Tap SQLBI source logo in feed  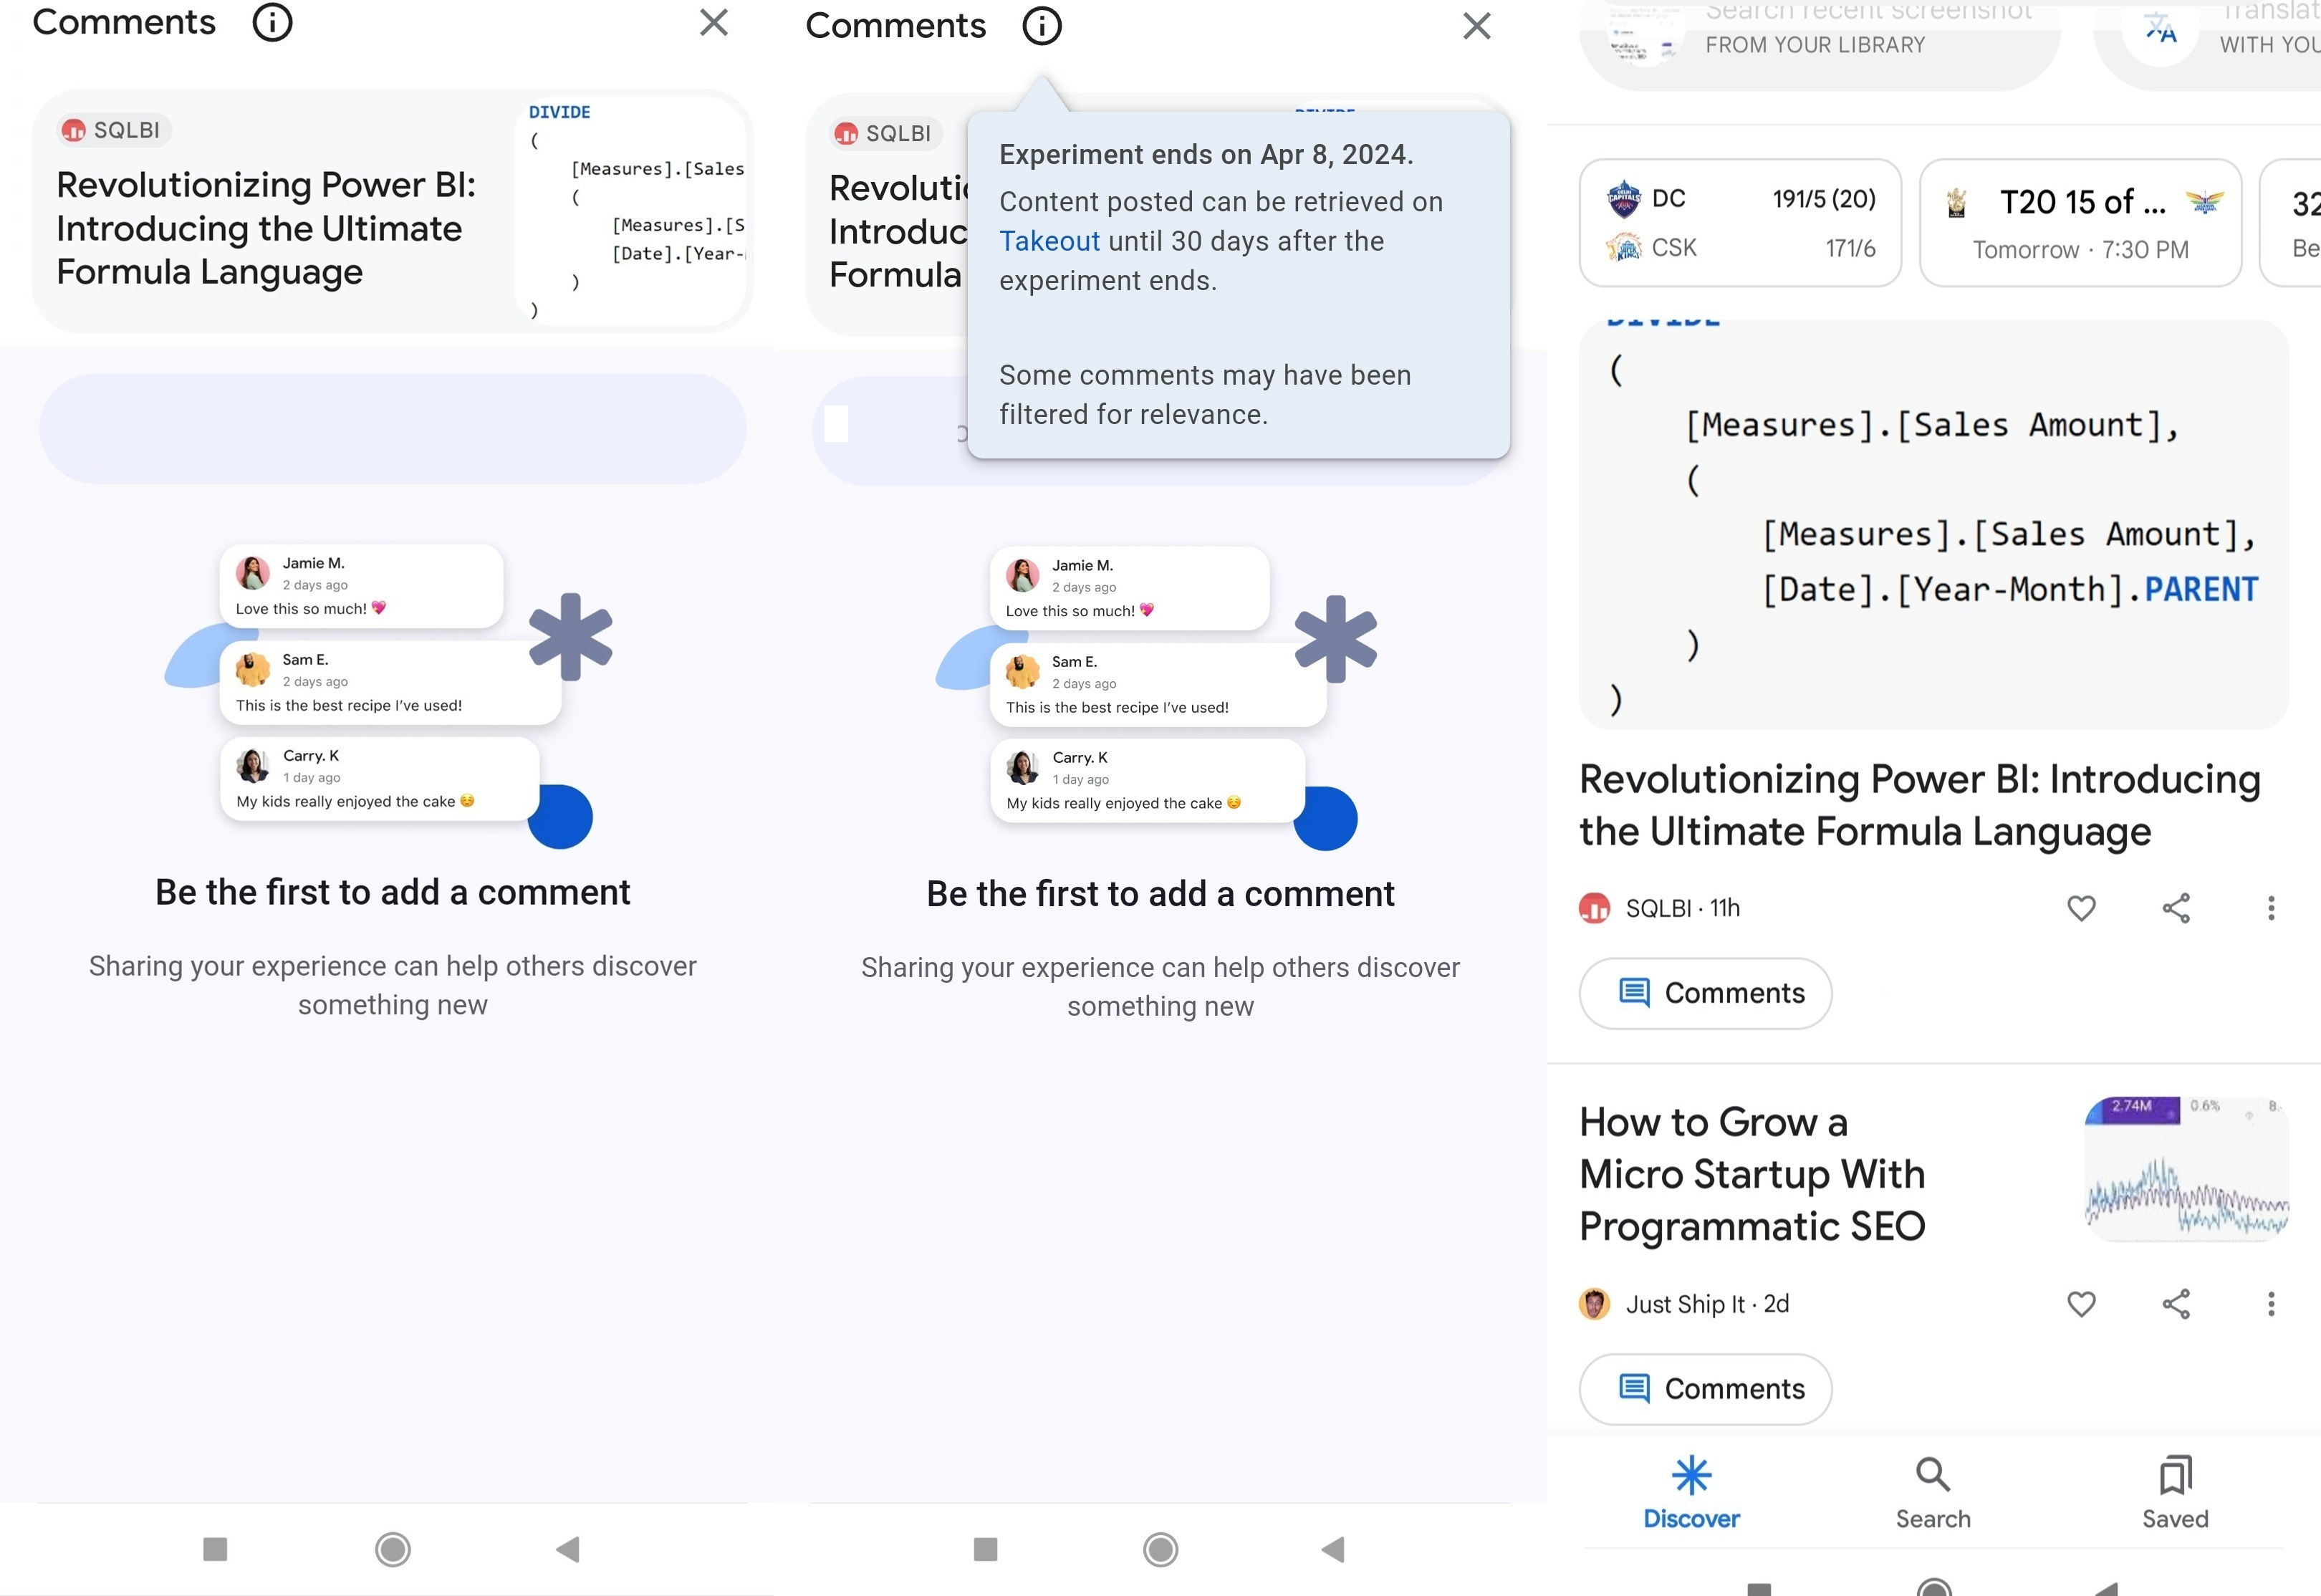tap(1594, 908)
